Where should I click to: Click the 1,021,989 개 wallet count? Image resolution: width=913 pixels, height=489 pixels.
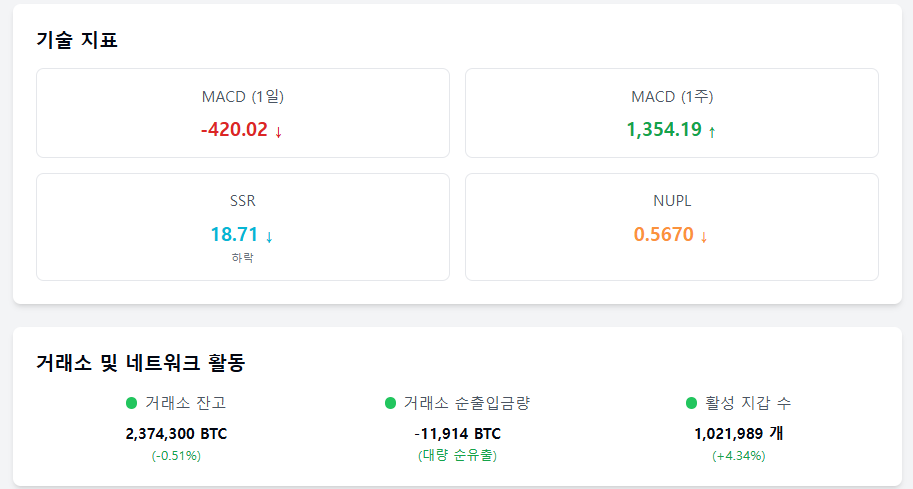pos(738,434)
